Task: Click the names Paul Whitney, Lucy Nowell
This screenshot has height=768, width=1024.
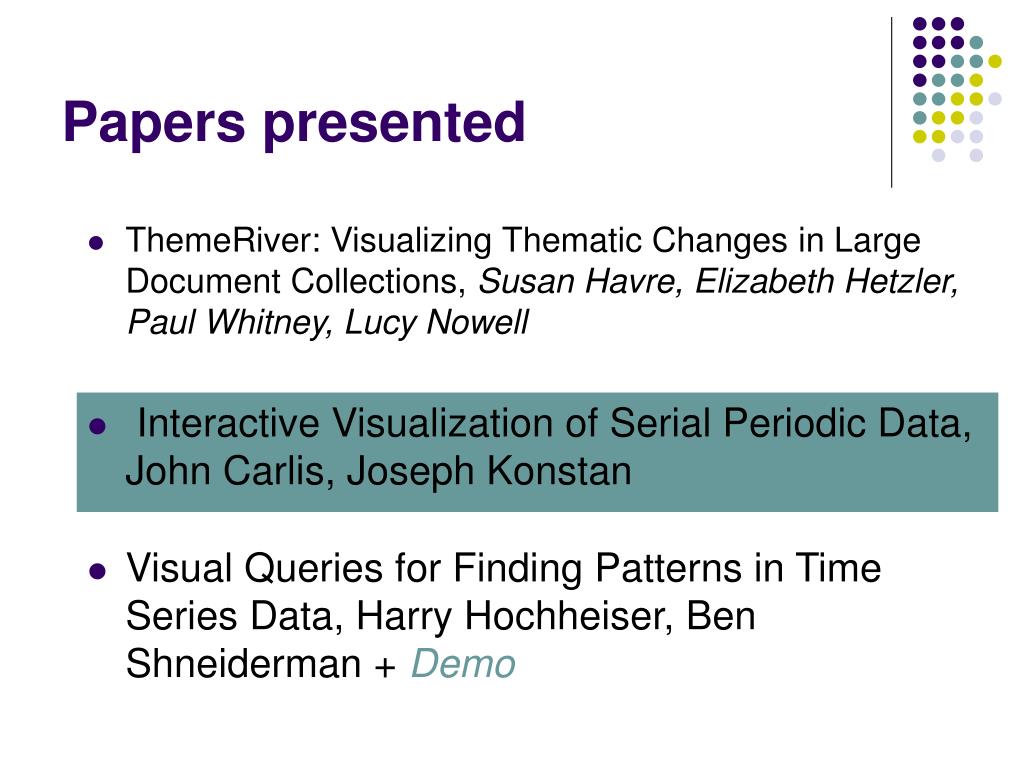Action: click(328, 323)
